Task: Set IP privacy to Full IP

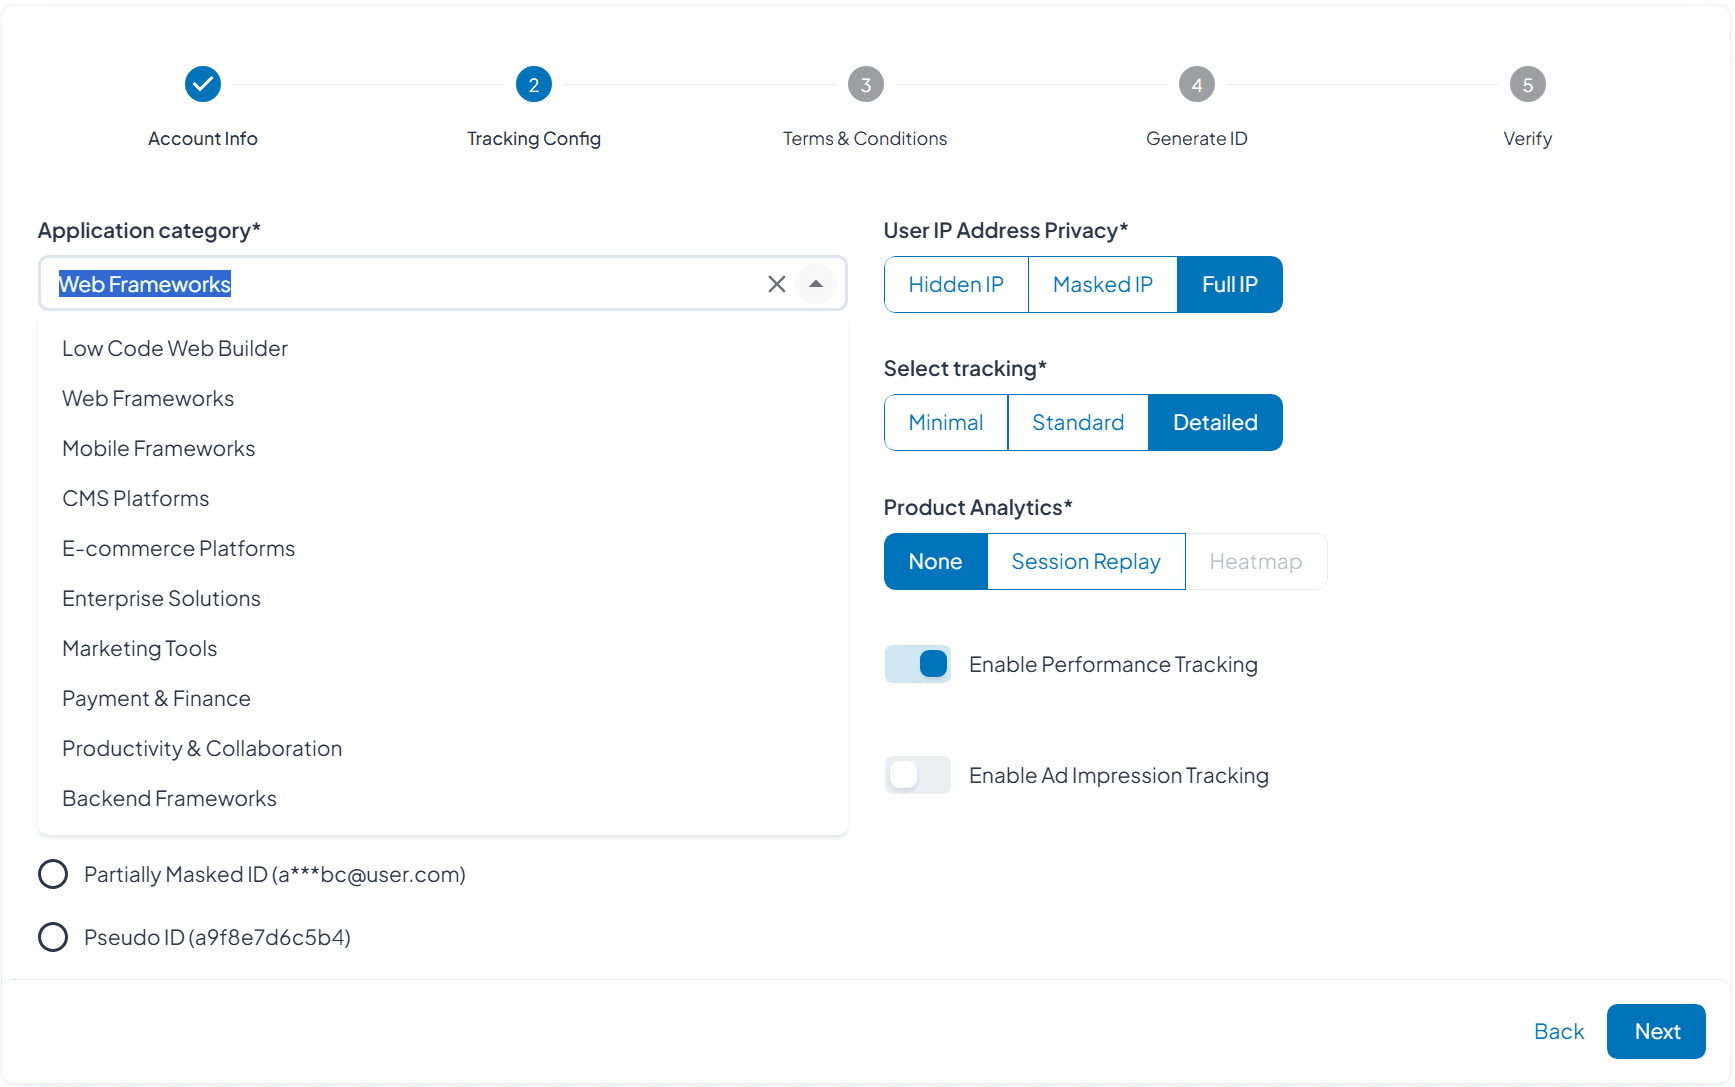Action: click(x=1230, y=285)
